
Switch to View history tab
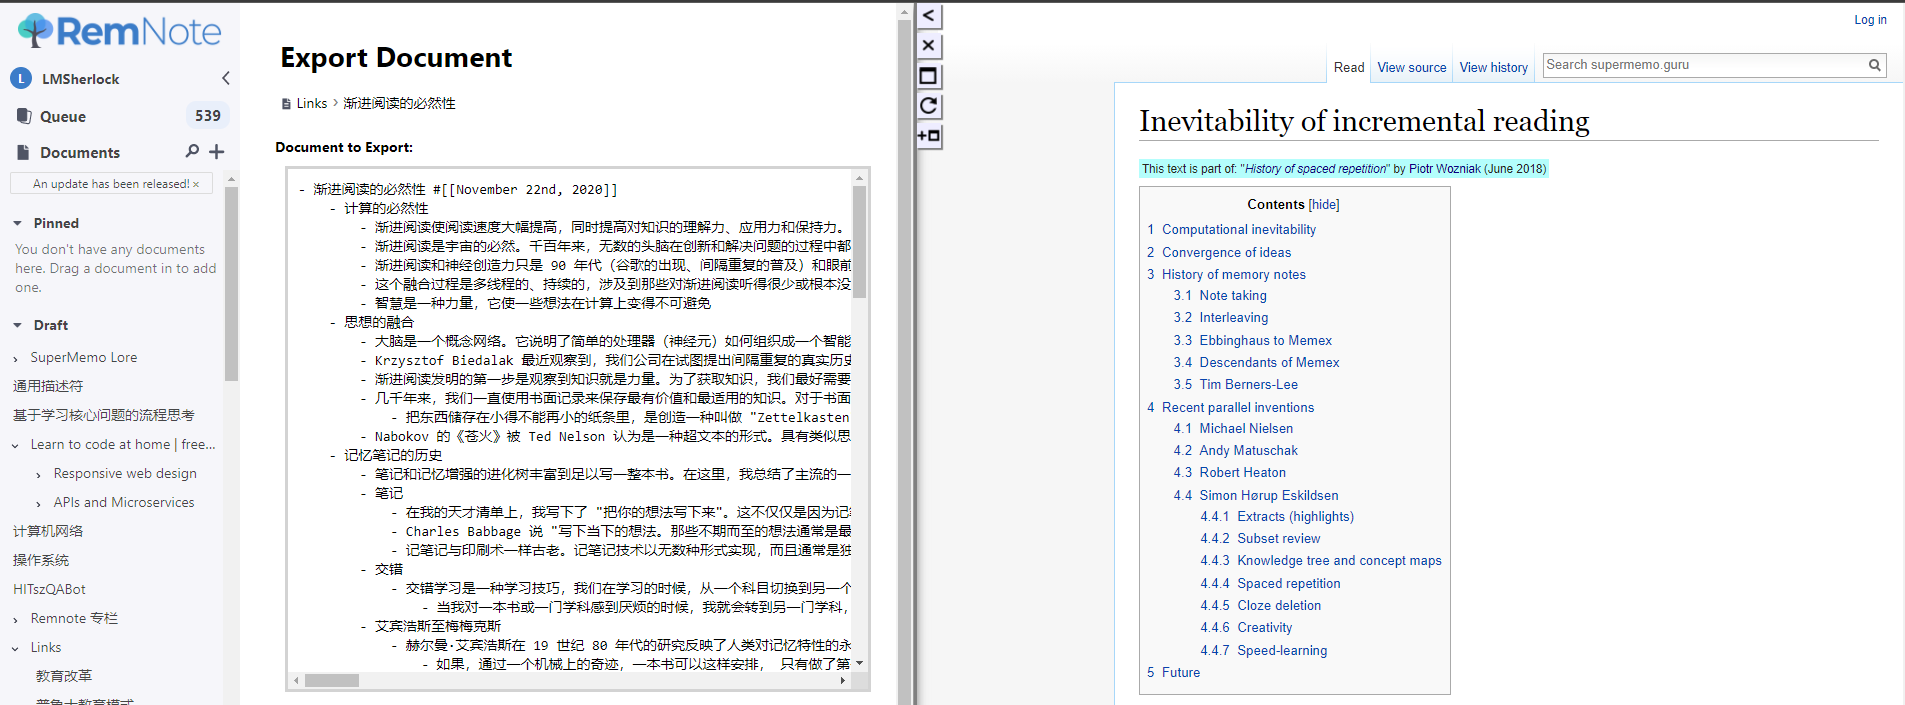[x=1493, y=67]
